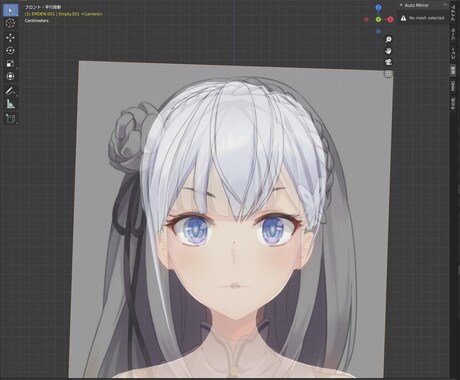Click the blue Z axis gizmo ball

[378, 7]
